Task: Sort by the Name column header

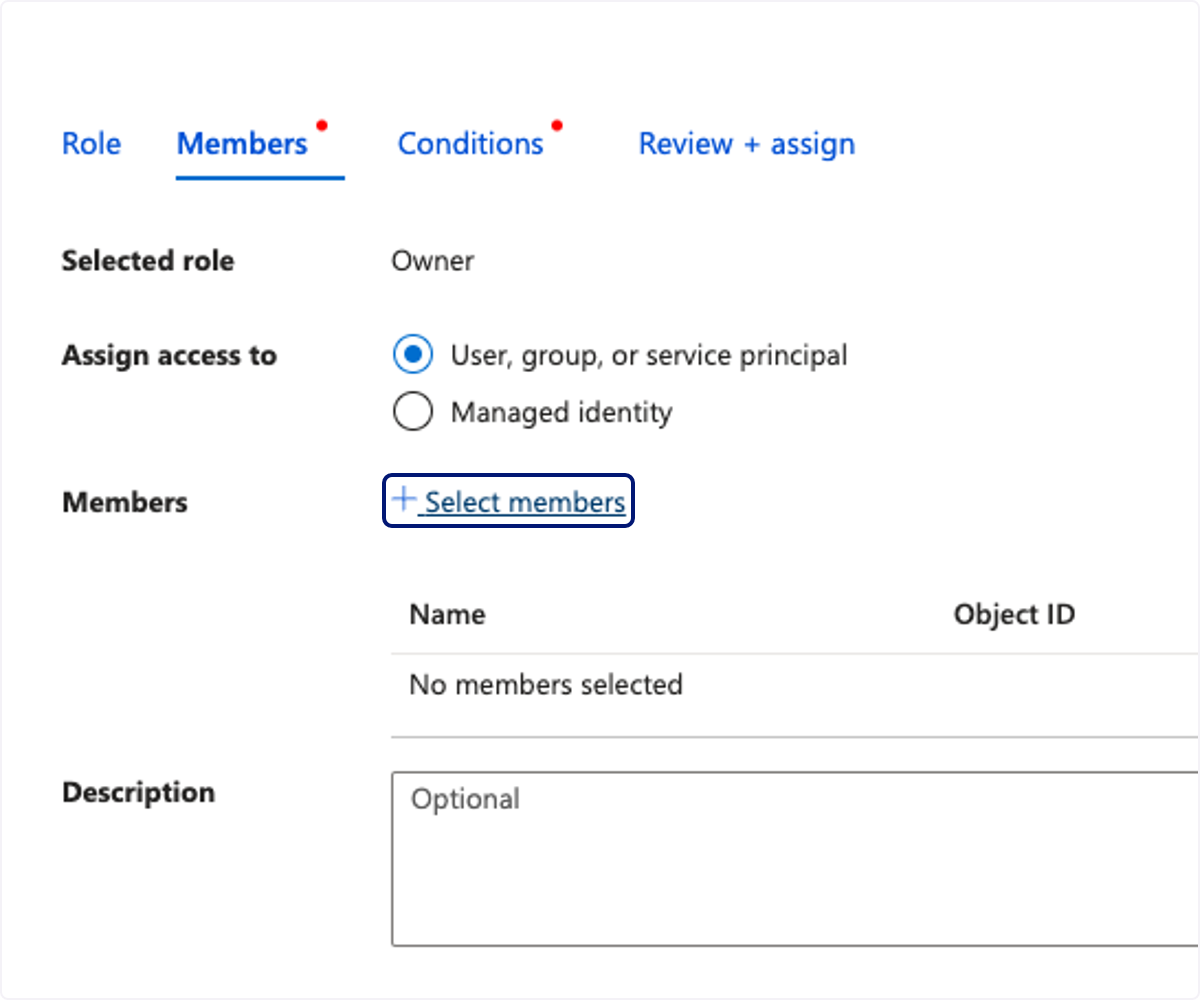Action: 447,614
